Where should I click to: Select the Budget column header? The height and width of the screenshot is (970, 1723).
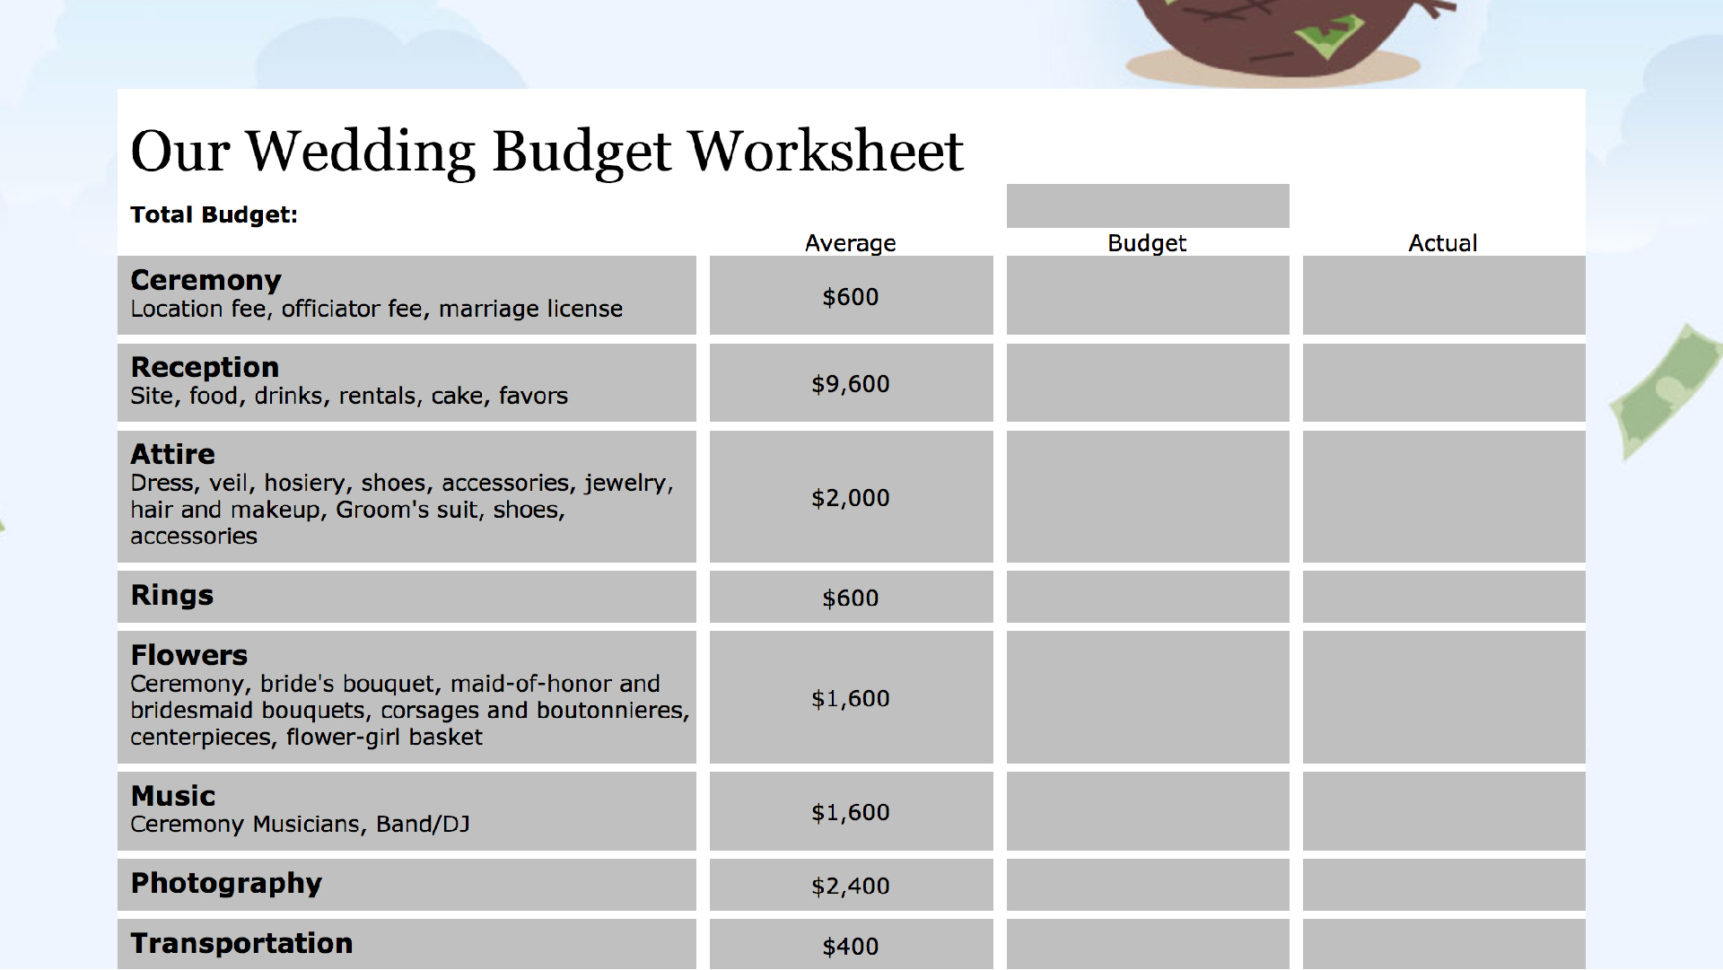[x=1146, y=242]
